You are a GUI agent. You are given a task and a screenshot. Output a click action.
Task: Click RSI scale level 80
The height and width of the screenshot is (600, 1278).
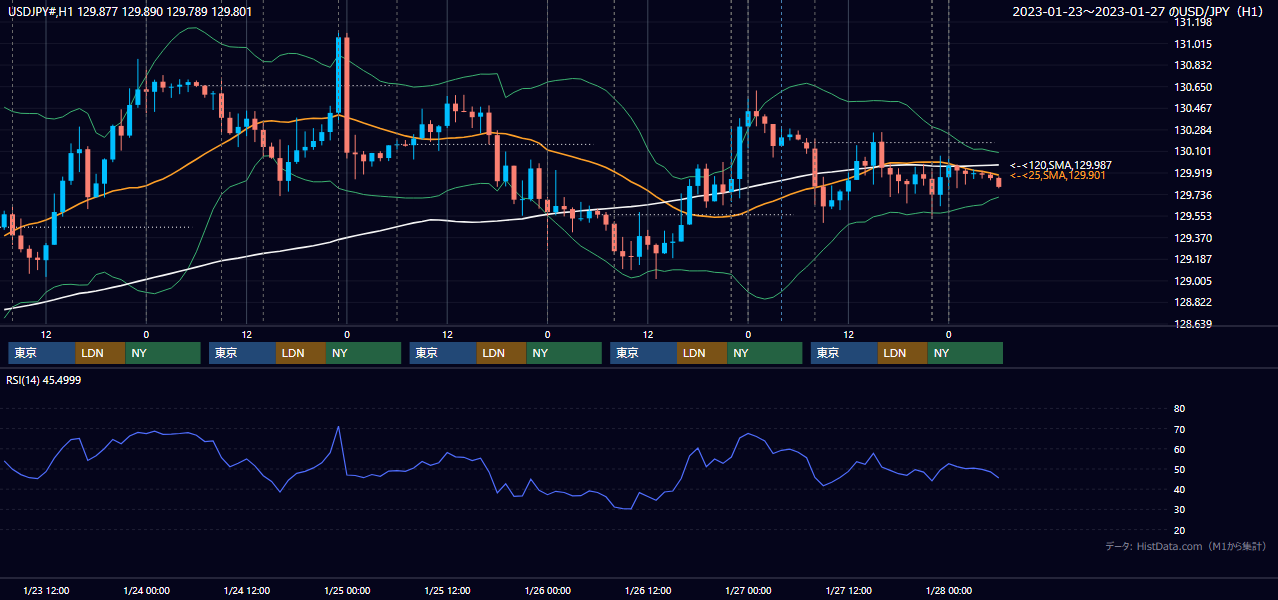pyautogui.click(x=1179, y=409)
